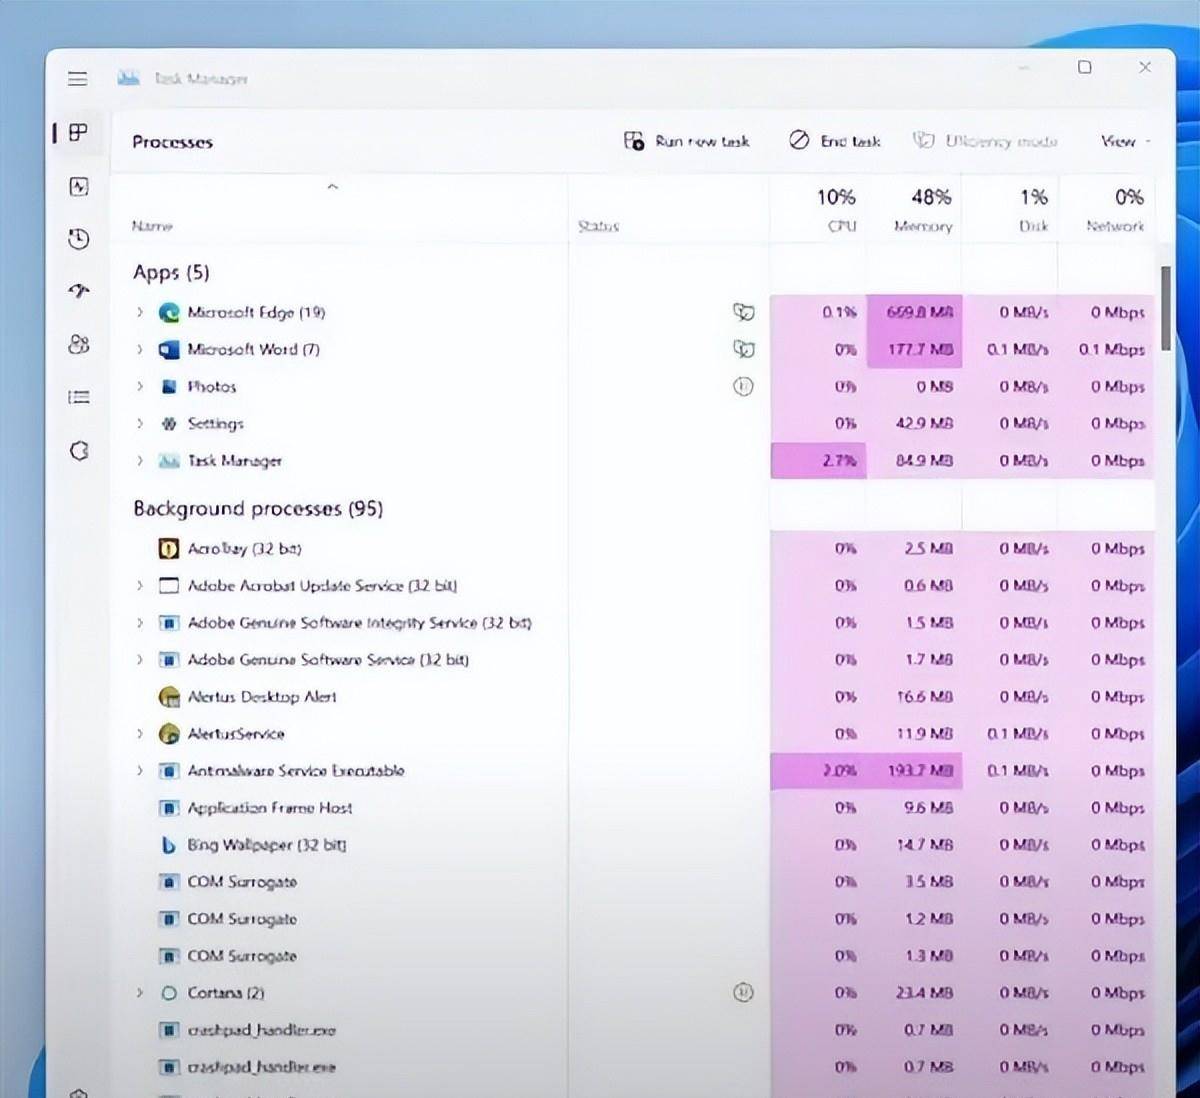Image resolution: width=1200 pixels, height=1098 pixels.
Task: Open the Services sidebar icon
Action: coord(79,451)
